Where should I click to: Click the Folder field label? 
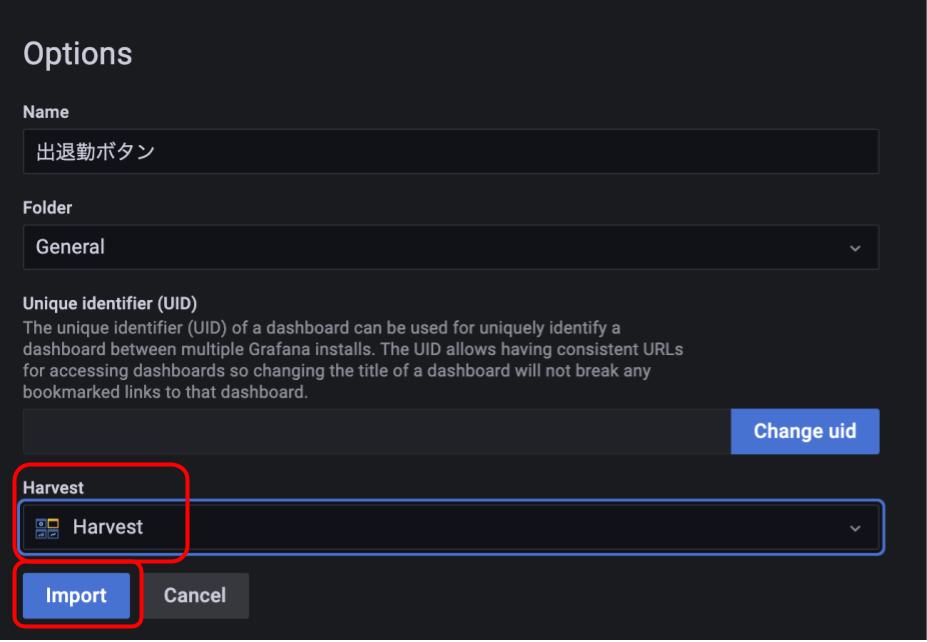tap(47, 208)
